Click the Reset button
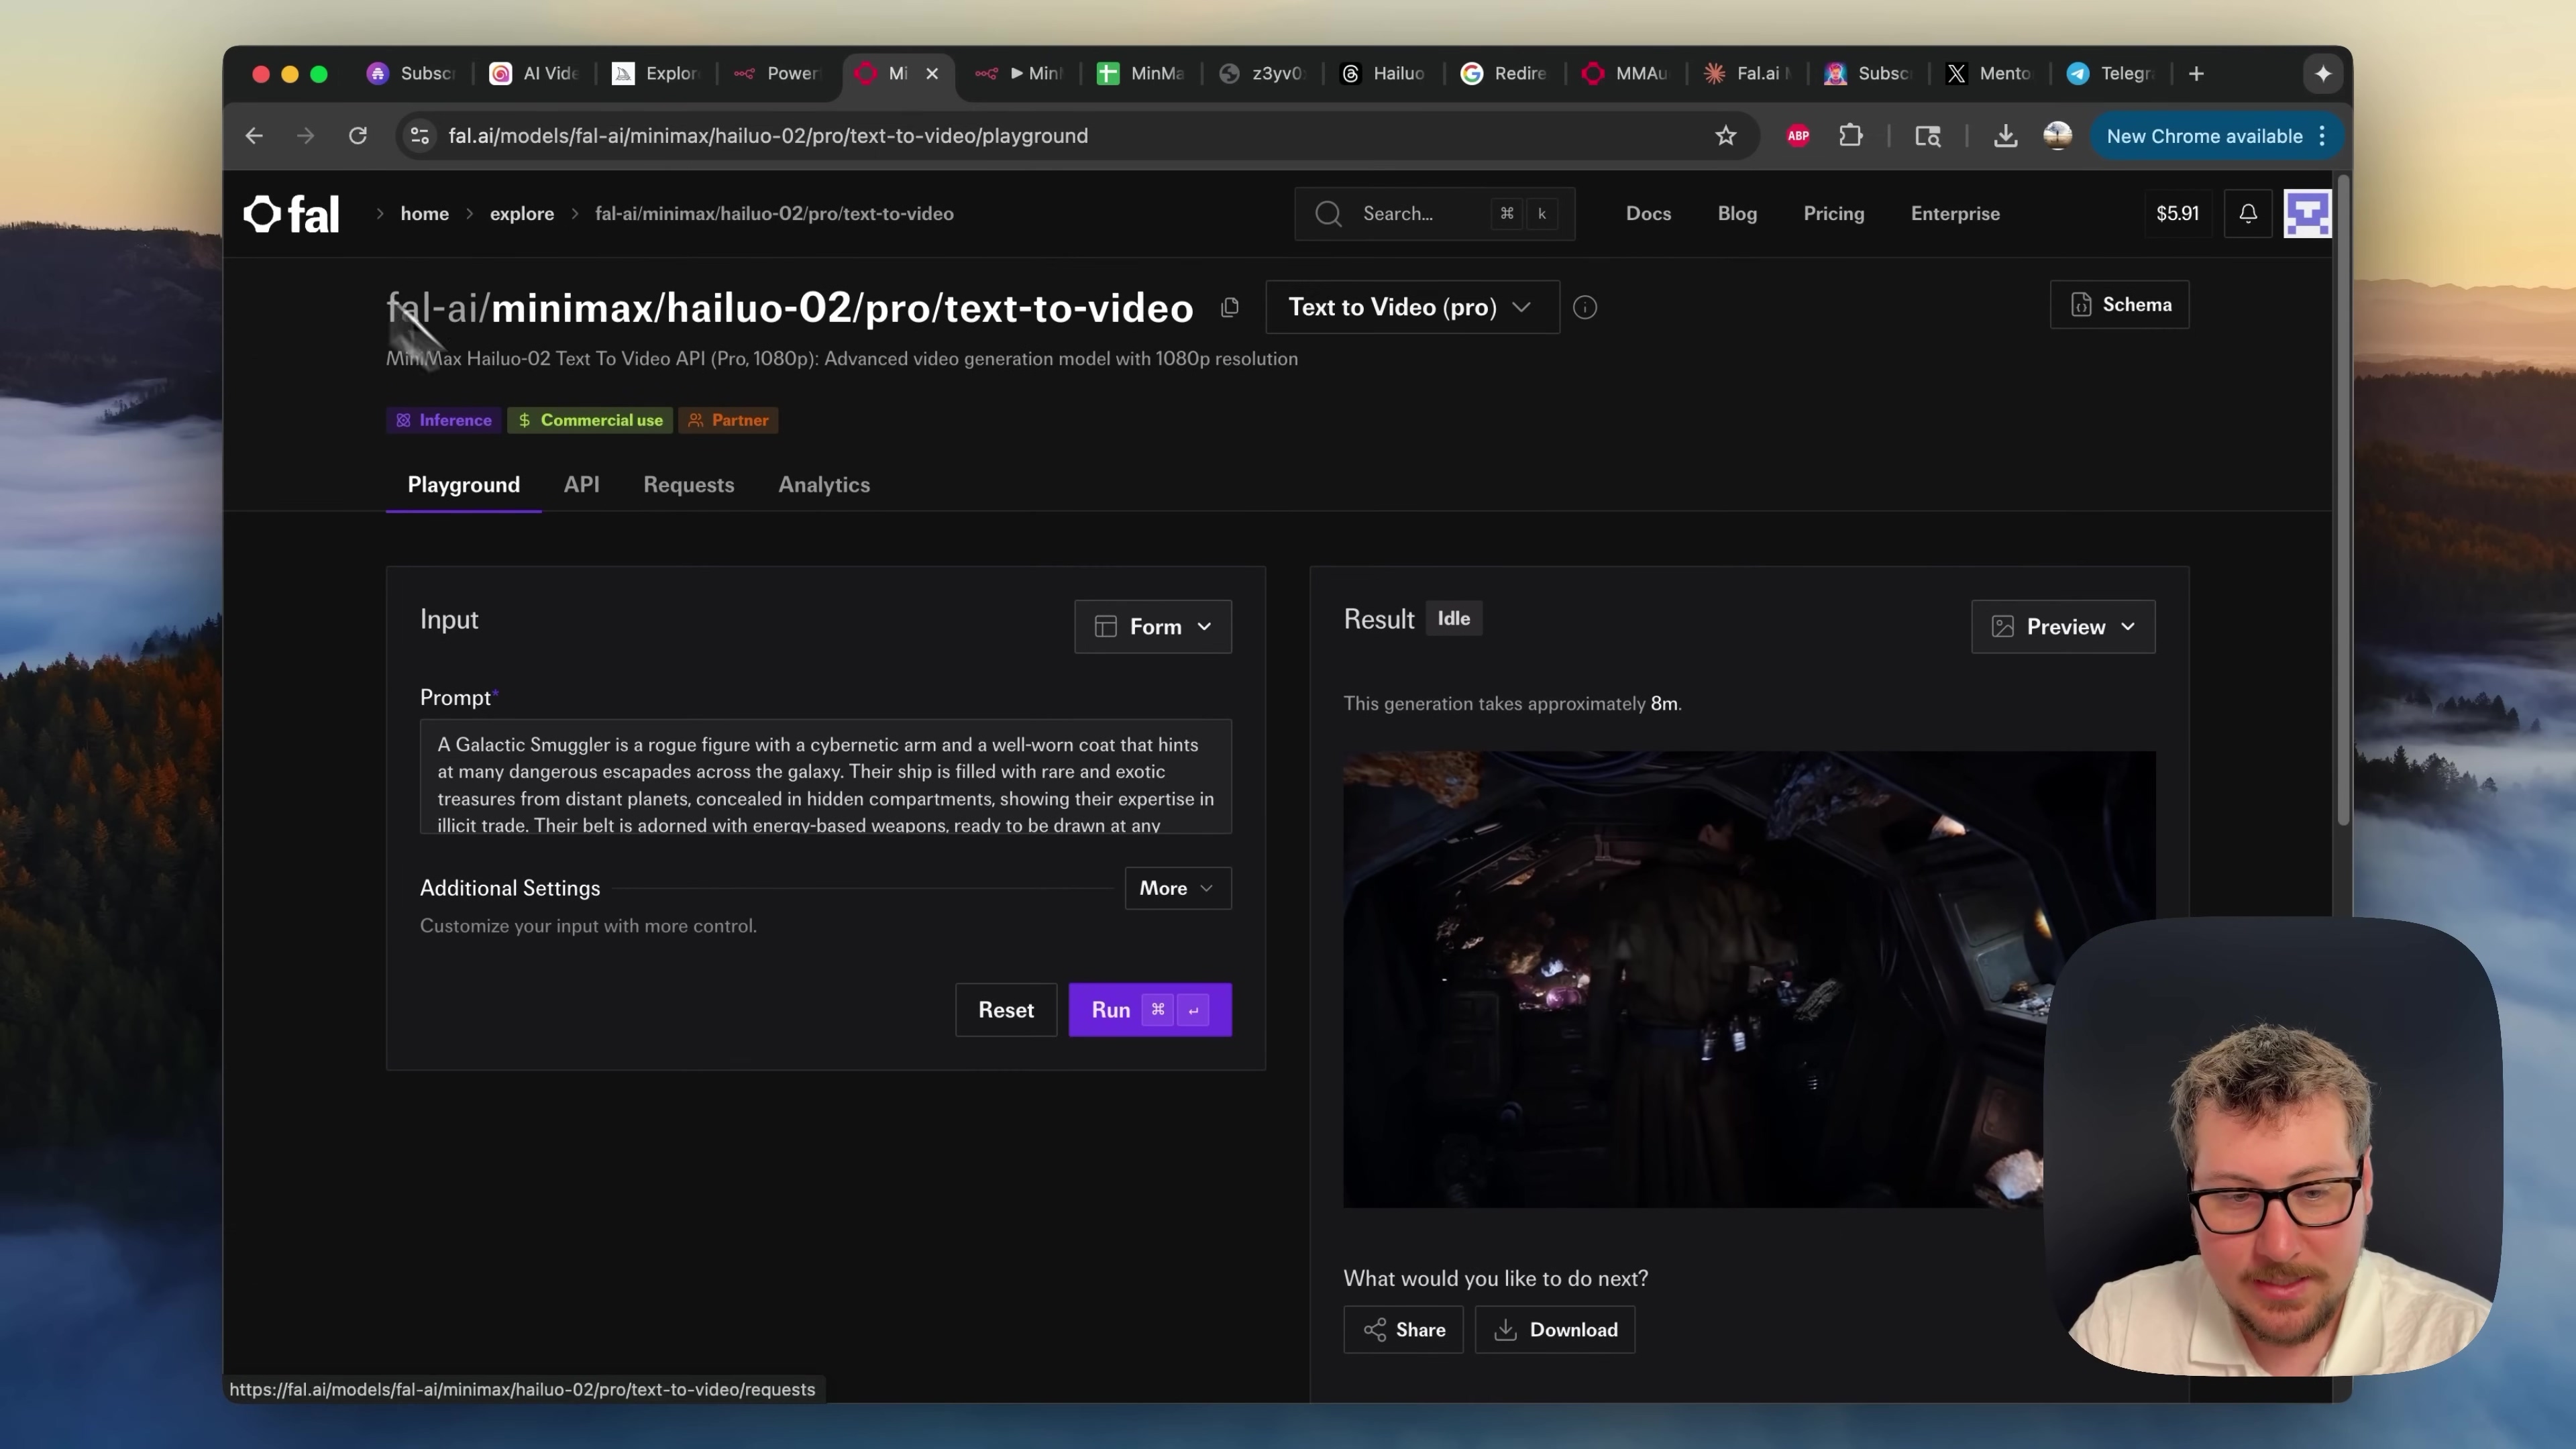Image resolution: width=2576 pixels, height=1449 pixels. [x=1006, y=1010]
